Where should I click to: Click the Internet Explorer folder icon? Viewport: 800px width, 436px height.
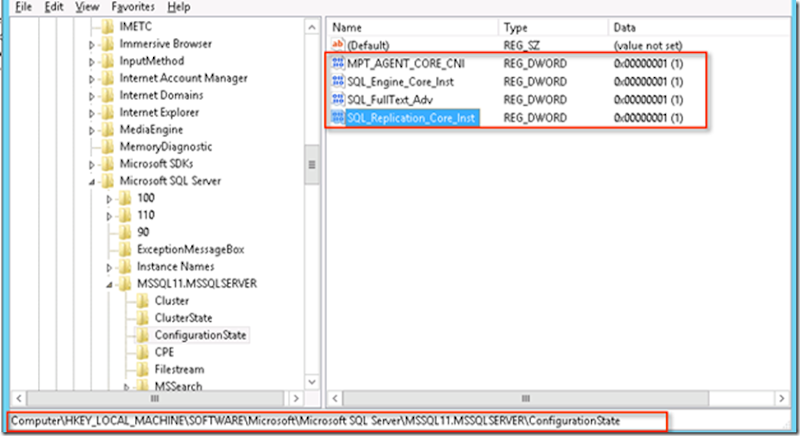point(107,113)
